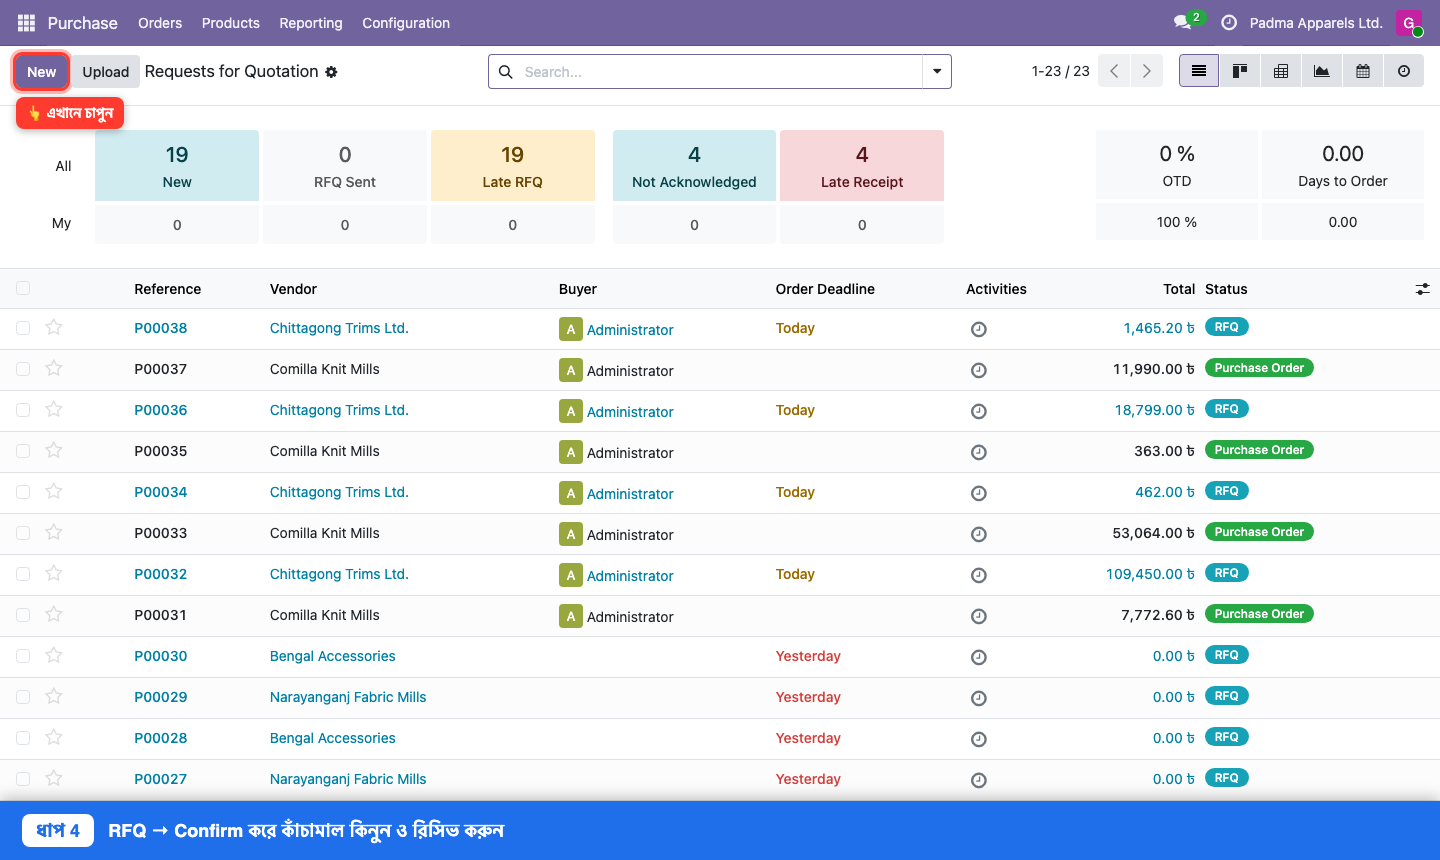Expand the search options dropdown arrow
The width and height of the screenshot is (1440, 860).
pos(937,71)
